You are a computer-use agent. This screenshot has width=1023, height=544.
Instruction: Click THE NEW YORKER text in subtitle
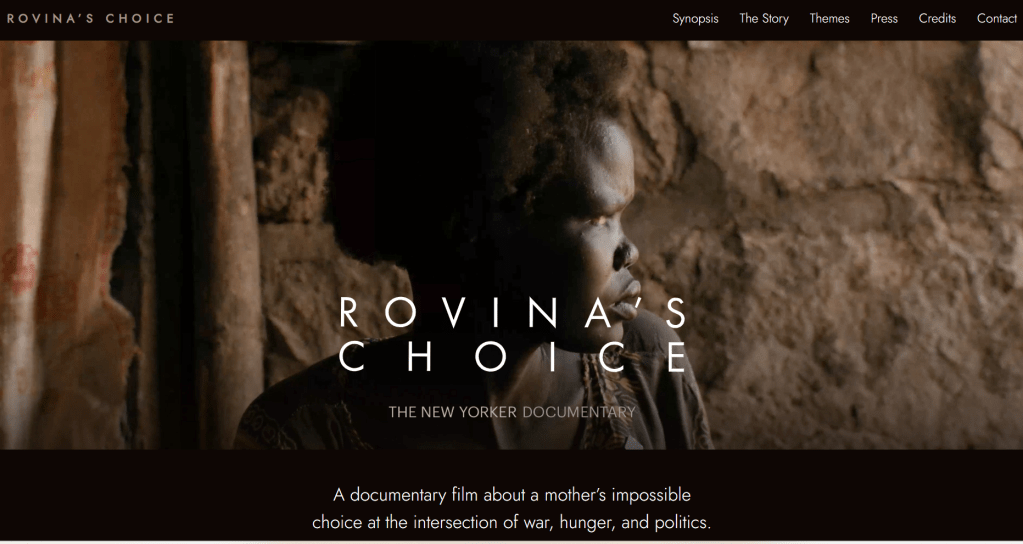point(452,412)
